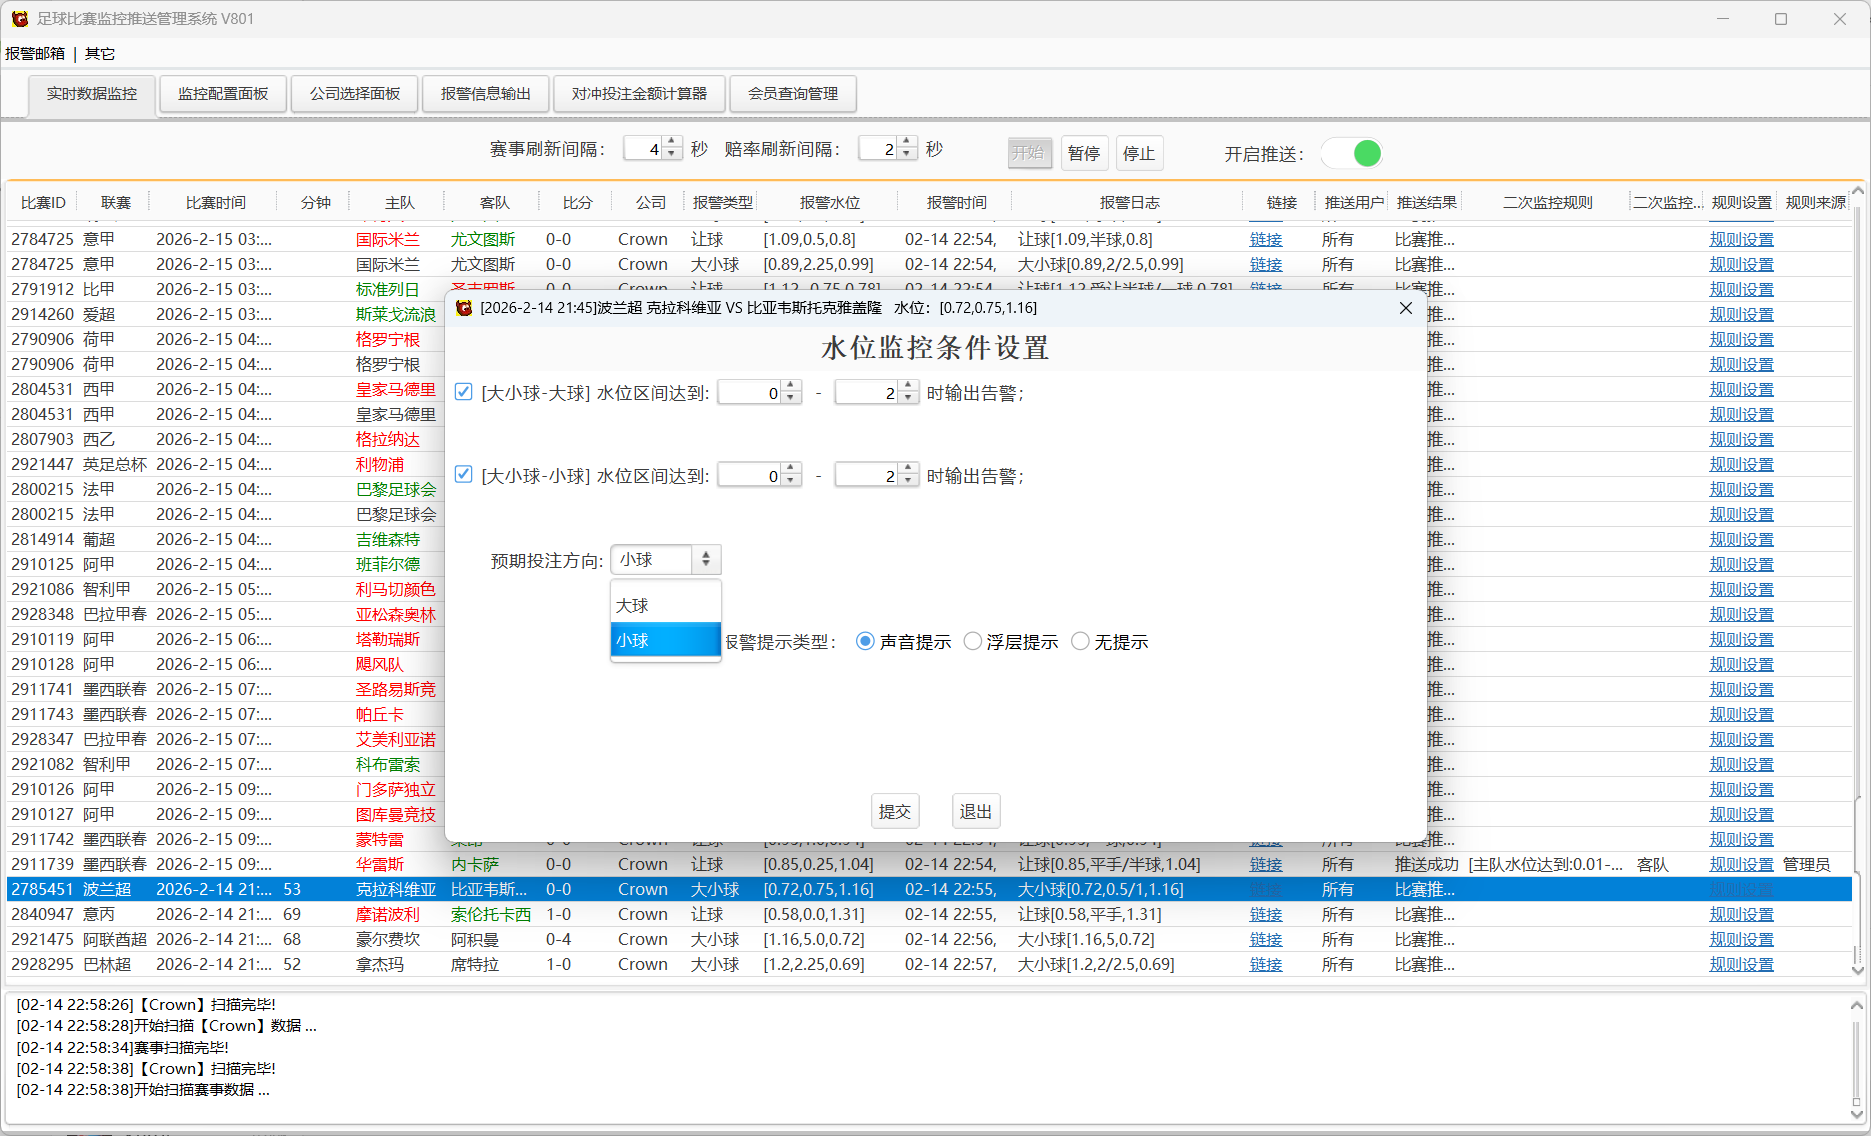Screen dimensions: 1871x1136
Task: Click the 暂停 button
Action: (x=1084, y=153)
